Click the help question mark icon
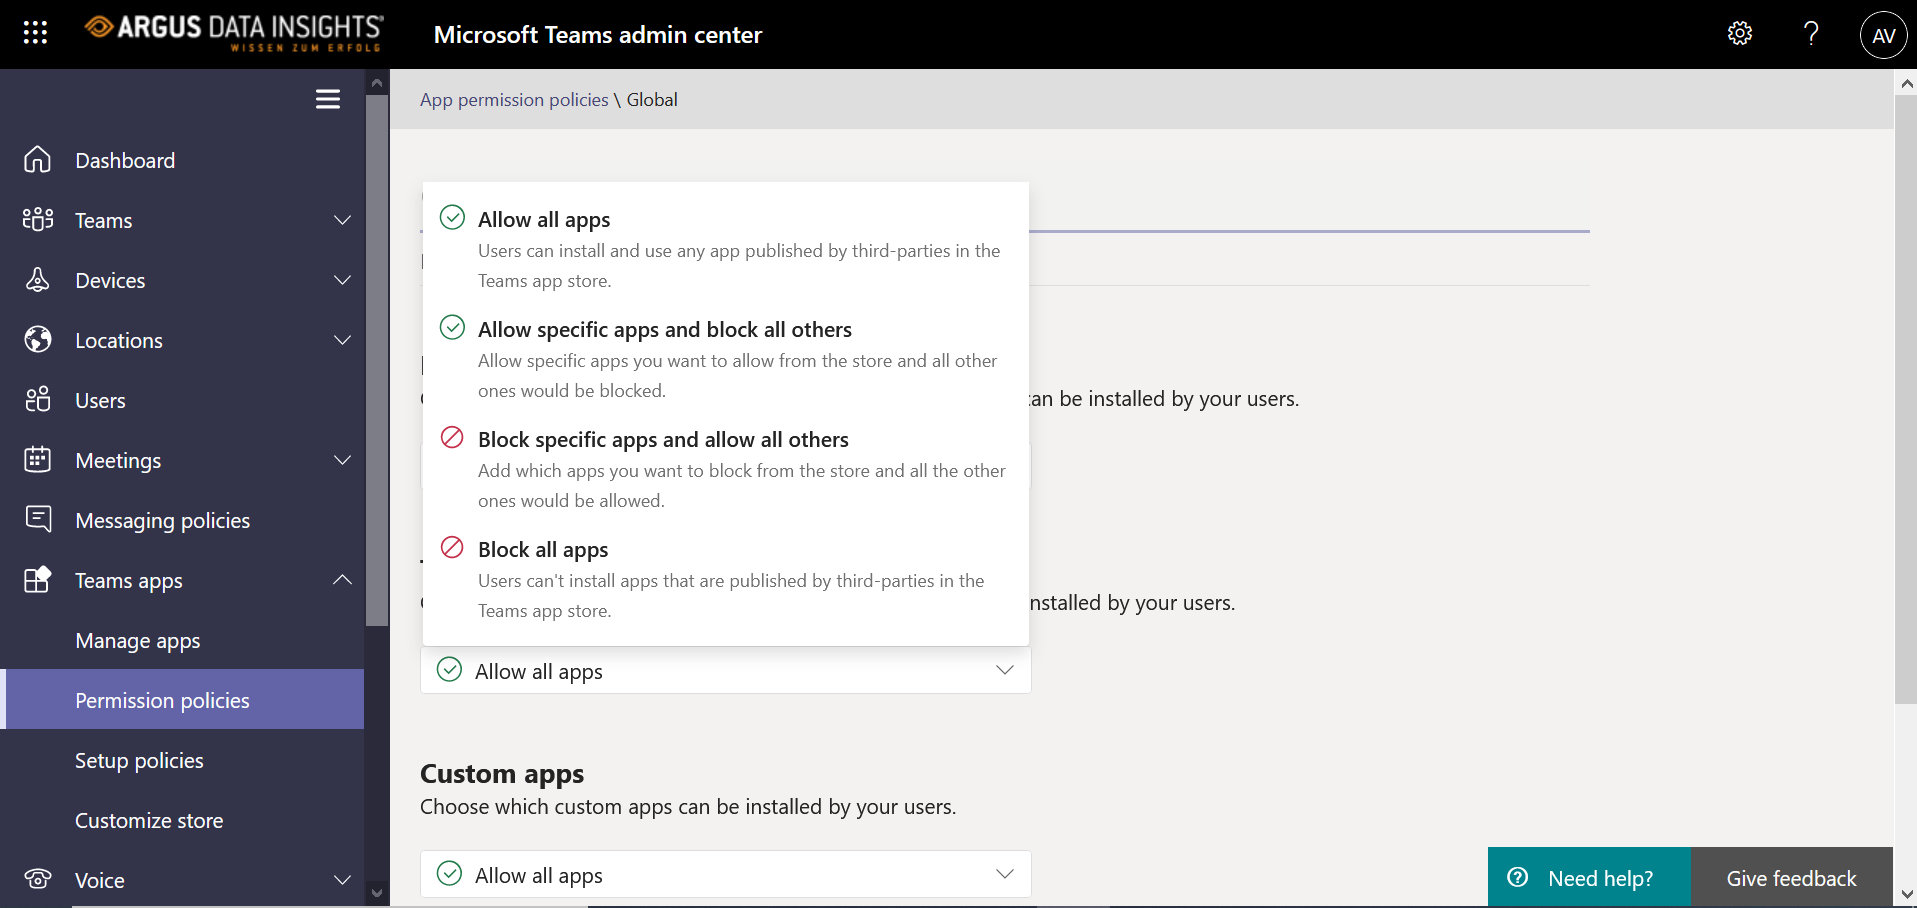This screenshot has width=1917, height=908. (1811, 33)
